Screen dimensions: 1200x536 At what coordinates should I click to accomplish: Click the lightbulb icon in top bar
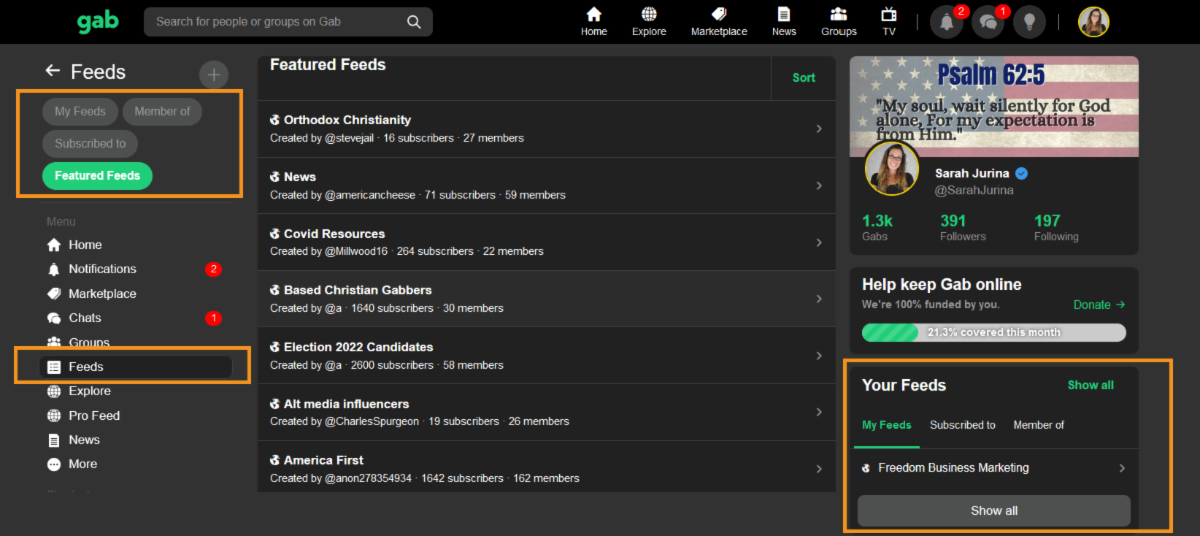pyautogui.click(x=1031, y=23)
